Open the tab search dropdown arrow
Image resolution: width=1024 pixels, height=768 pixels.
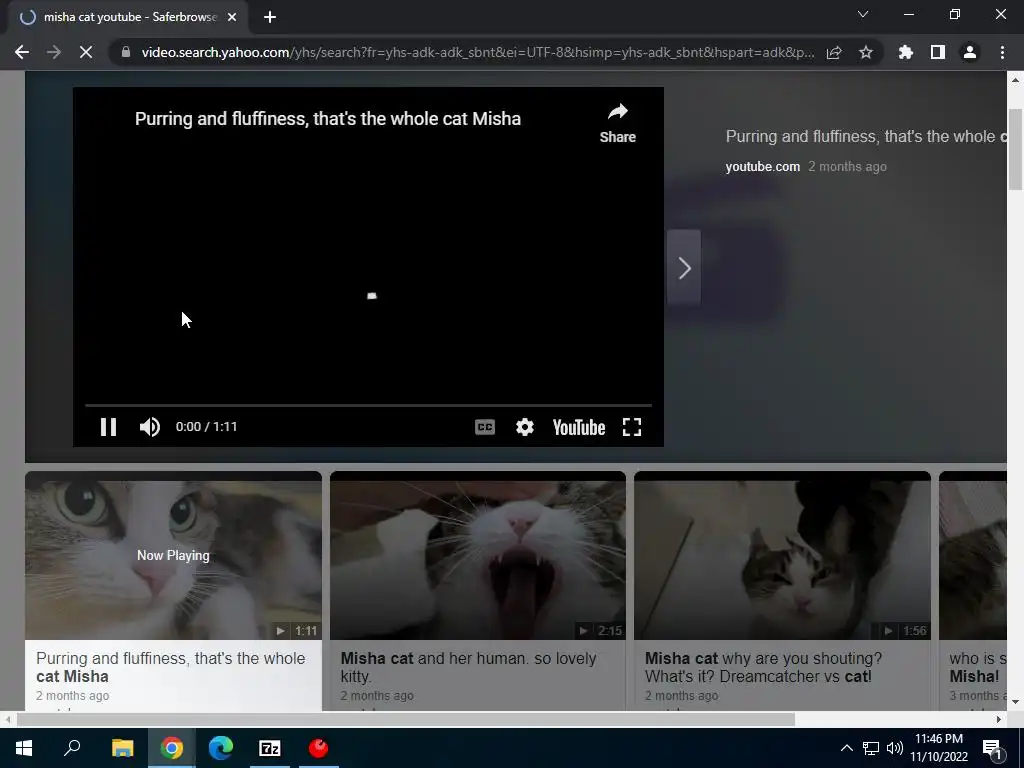point(863,14)
